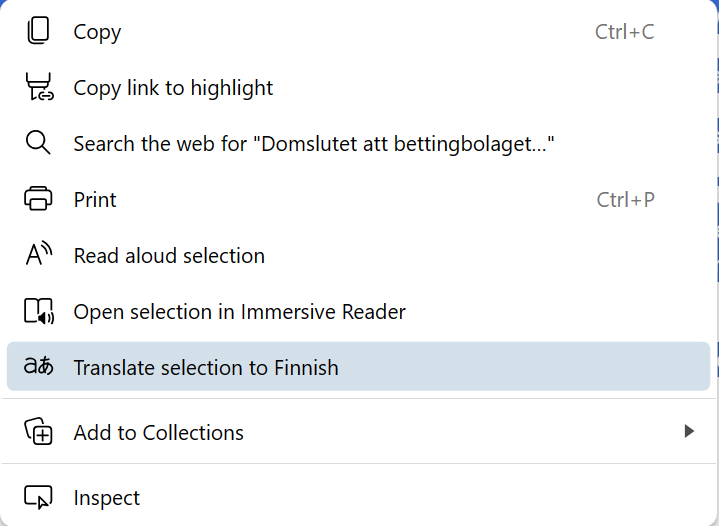719x526 pixels.
Task: Click the Copy icon
Action: click(38, 31)
